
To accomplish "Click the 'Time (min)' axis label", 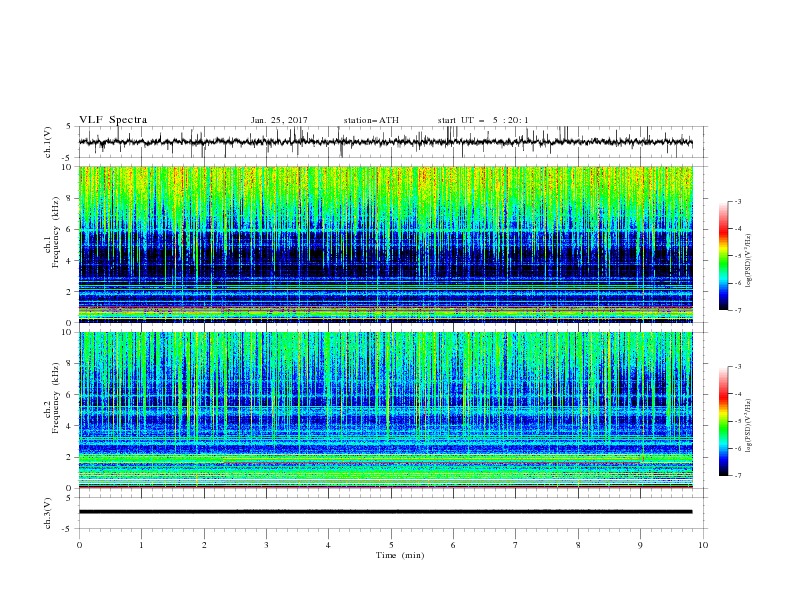I will pos(400,555).
